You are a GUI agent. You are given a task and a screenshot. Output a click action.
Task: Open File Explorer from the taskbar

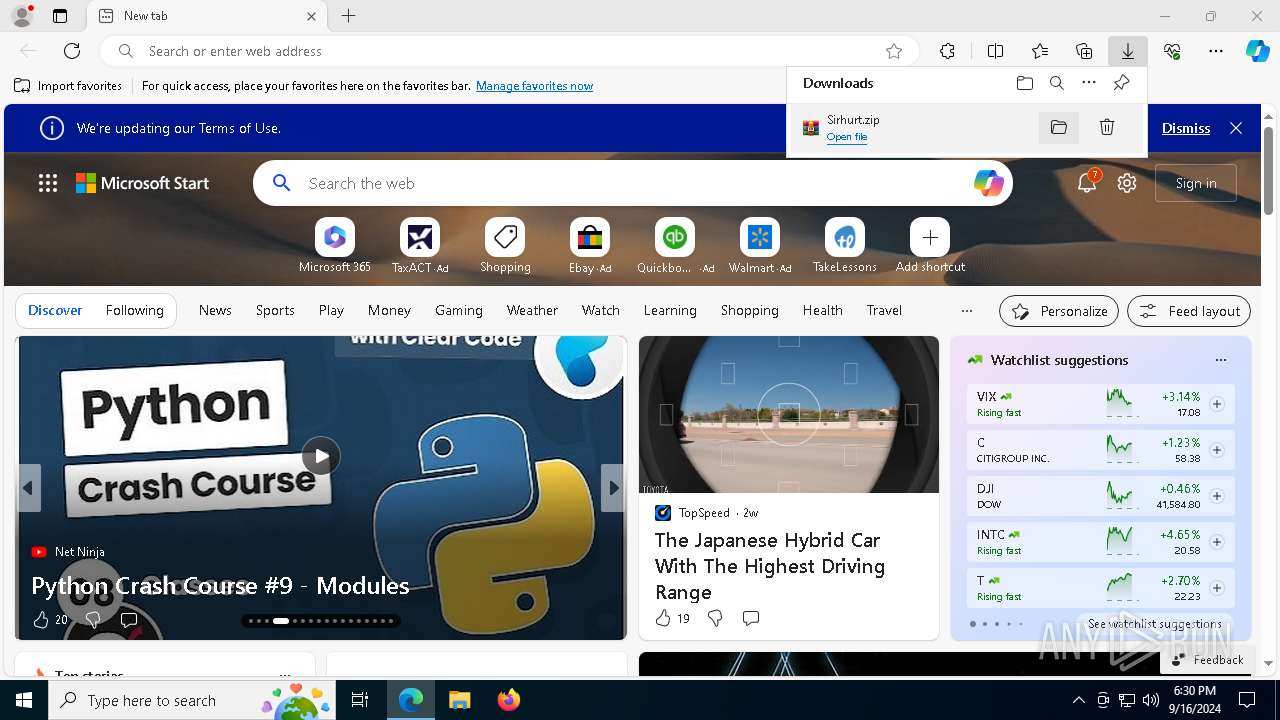tap(459, 700)
